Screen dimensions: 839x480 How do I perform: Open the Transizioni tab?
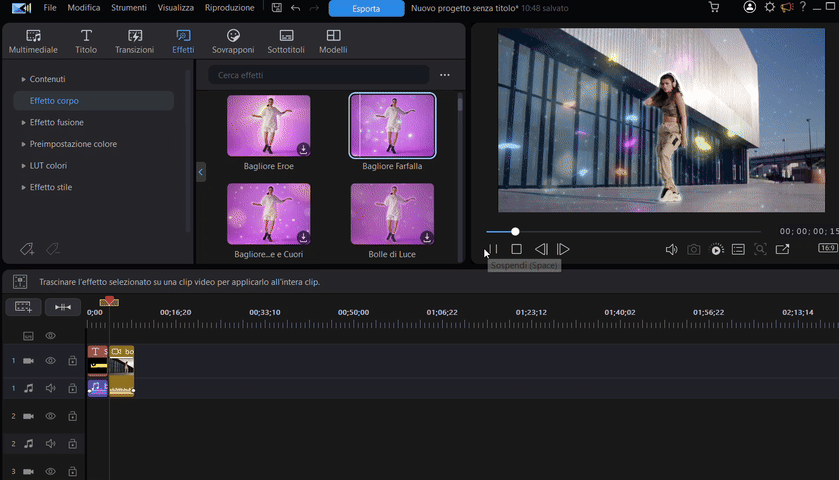(x=134, y=42)
